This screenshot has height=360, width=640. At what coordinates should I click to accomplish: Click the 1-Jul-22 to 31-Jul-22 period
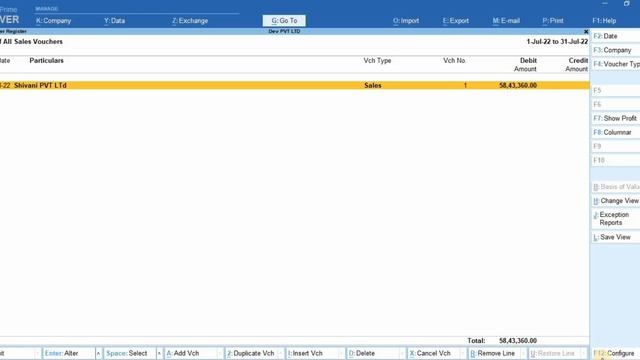(x=557, y=42)
